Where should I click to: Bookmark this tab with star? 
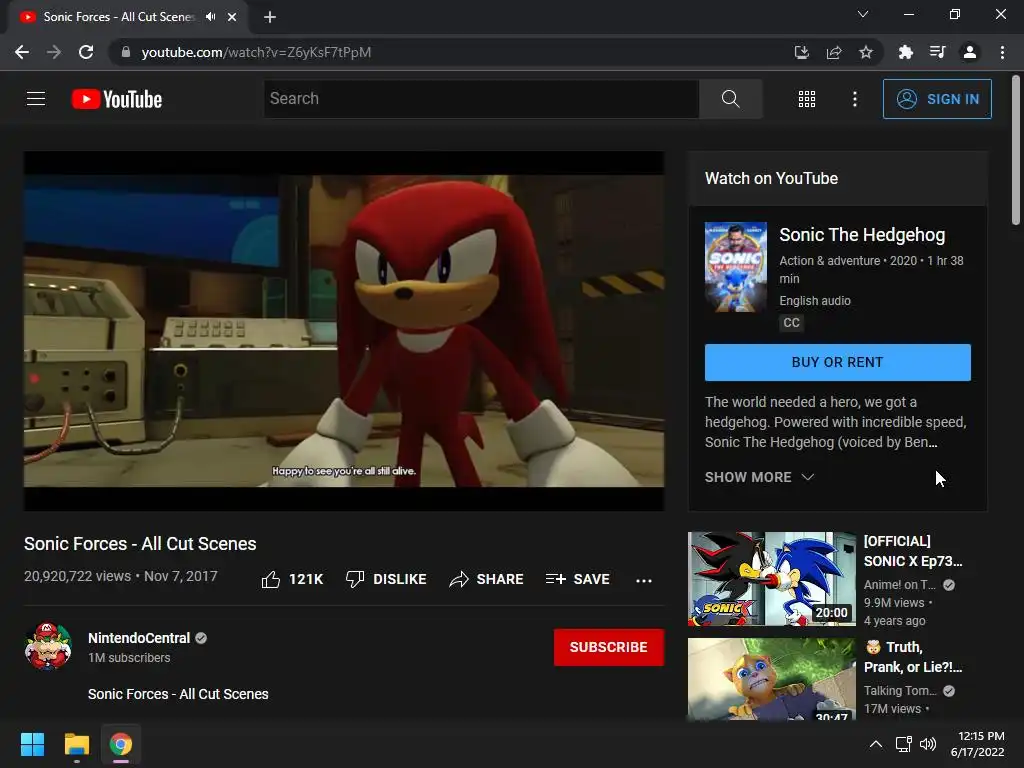[866, 52]
